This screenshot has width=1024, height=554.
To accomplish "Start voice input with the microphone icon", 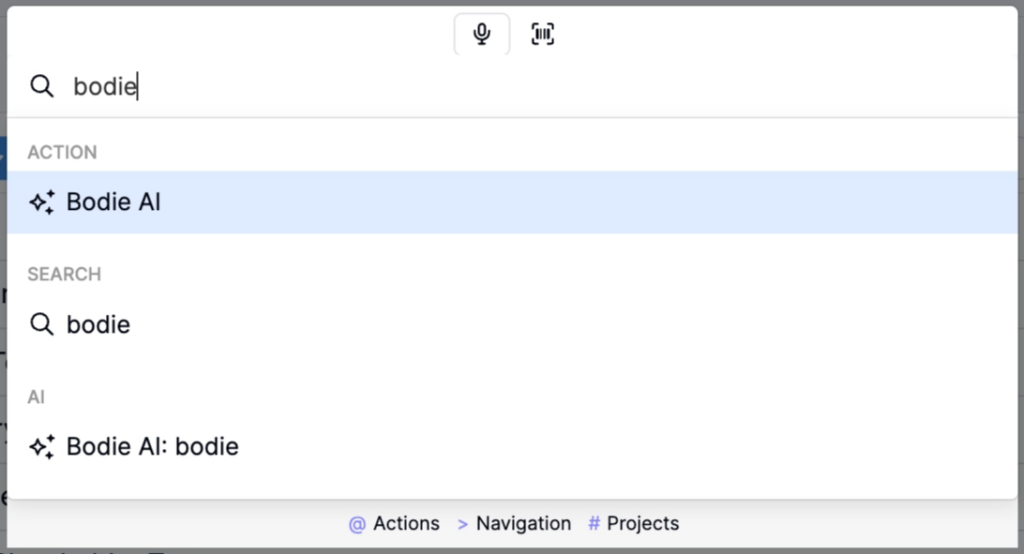I will pyautogui.click(x=482, y=33).
